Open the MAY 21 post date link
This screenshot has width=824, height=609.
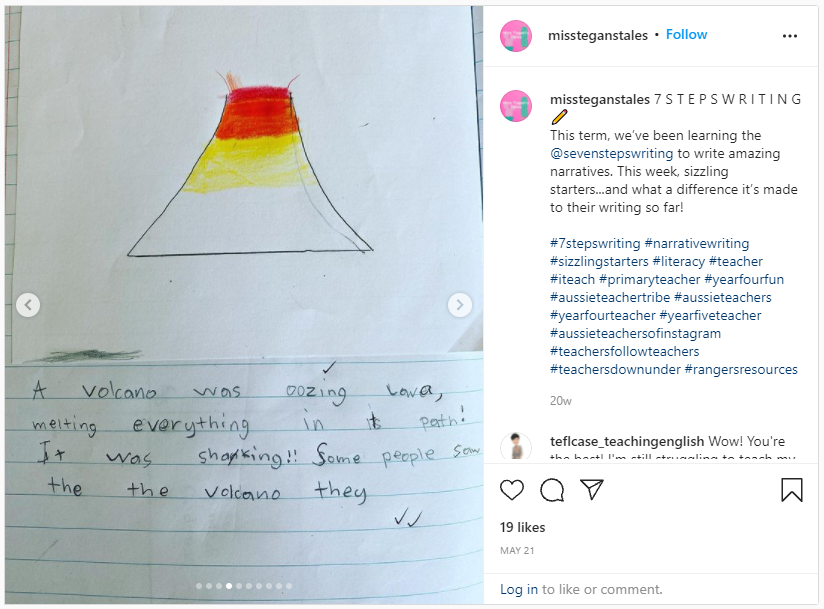(x=517, y=550)
